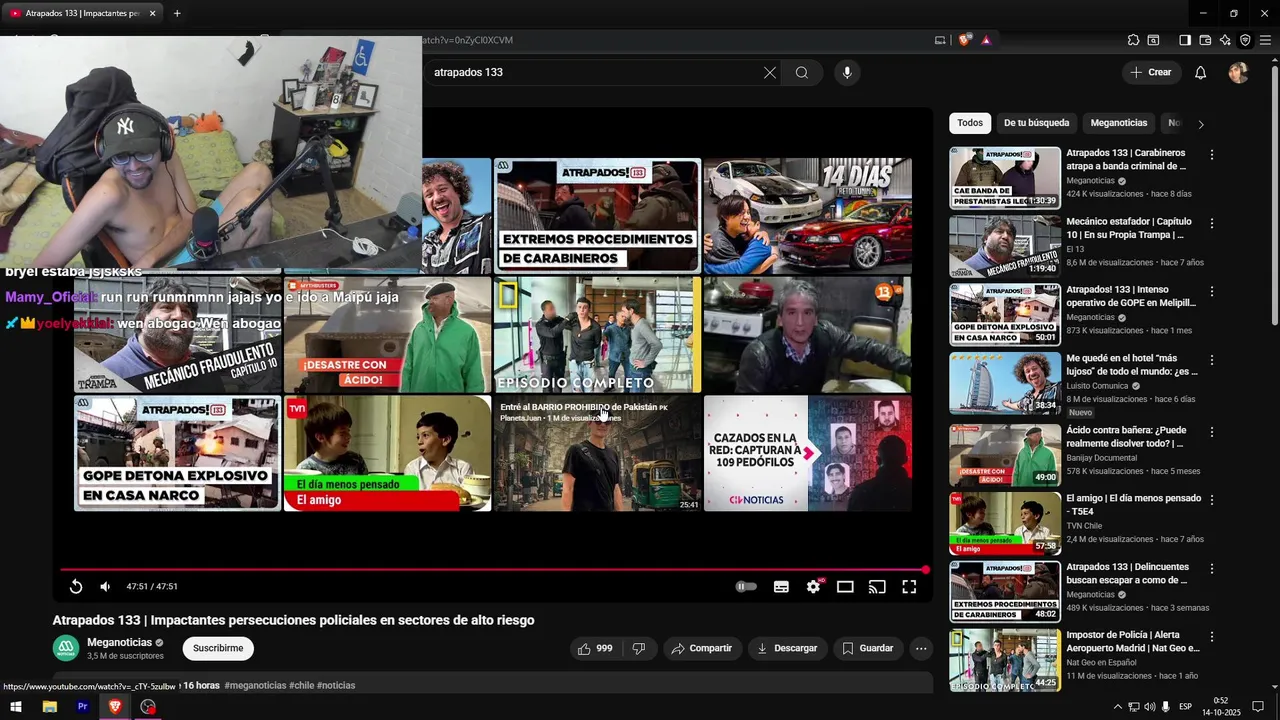Open options for El amigo video

click(1212, 500)
